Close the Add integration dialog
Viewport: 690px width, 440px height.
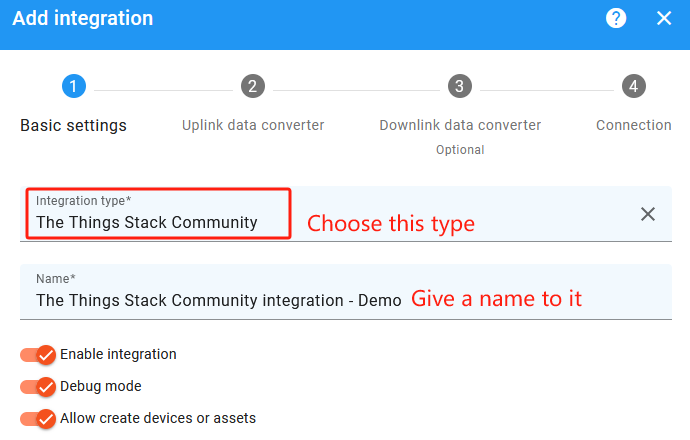664,18
